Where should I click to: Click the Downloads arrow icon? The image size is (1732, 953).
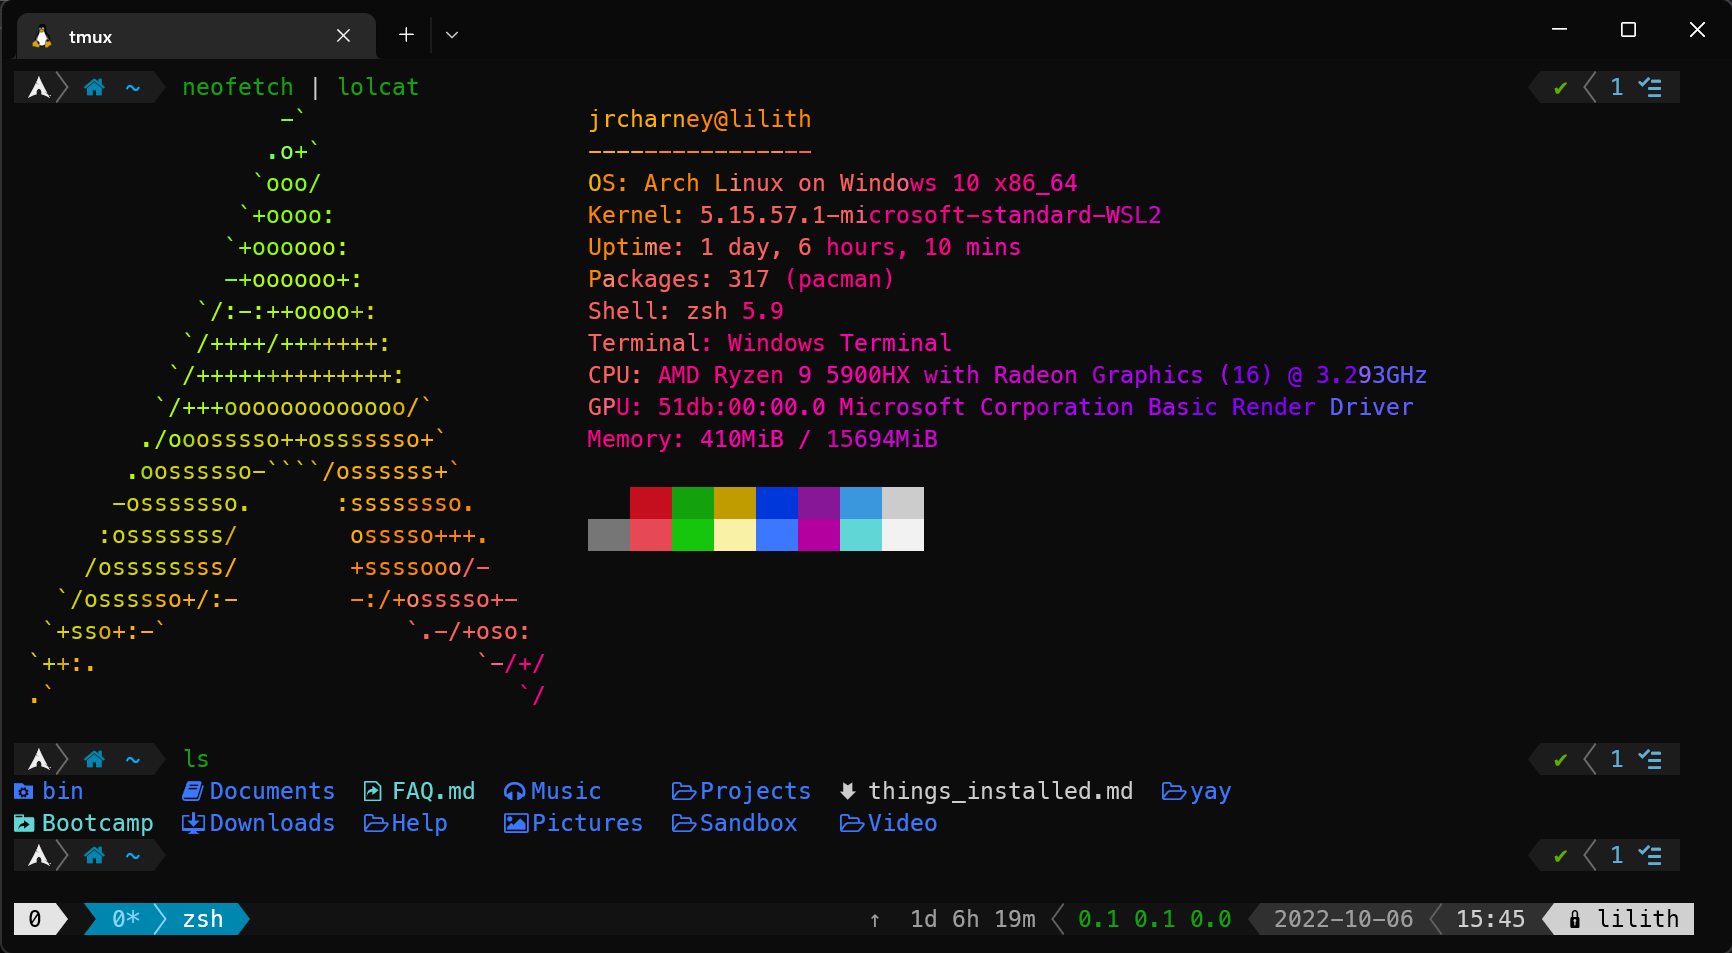193,824
